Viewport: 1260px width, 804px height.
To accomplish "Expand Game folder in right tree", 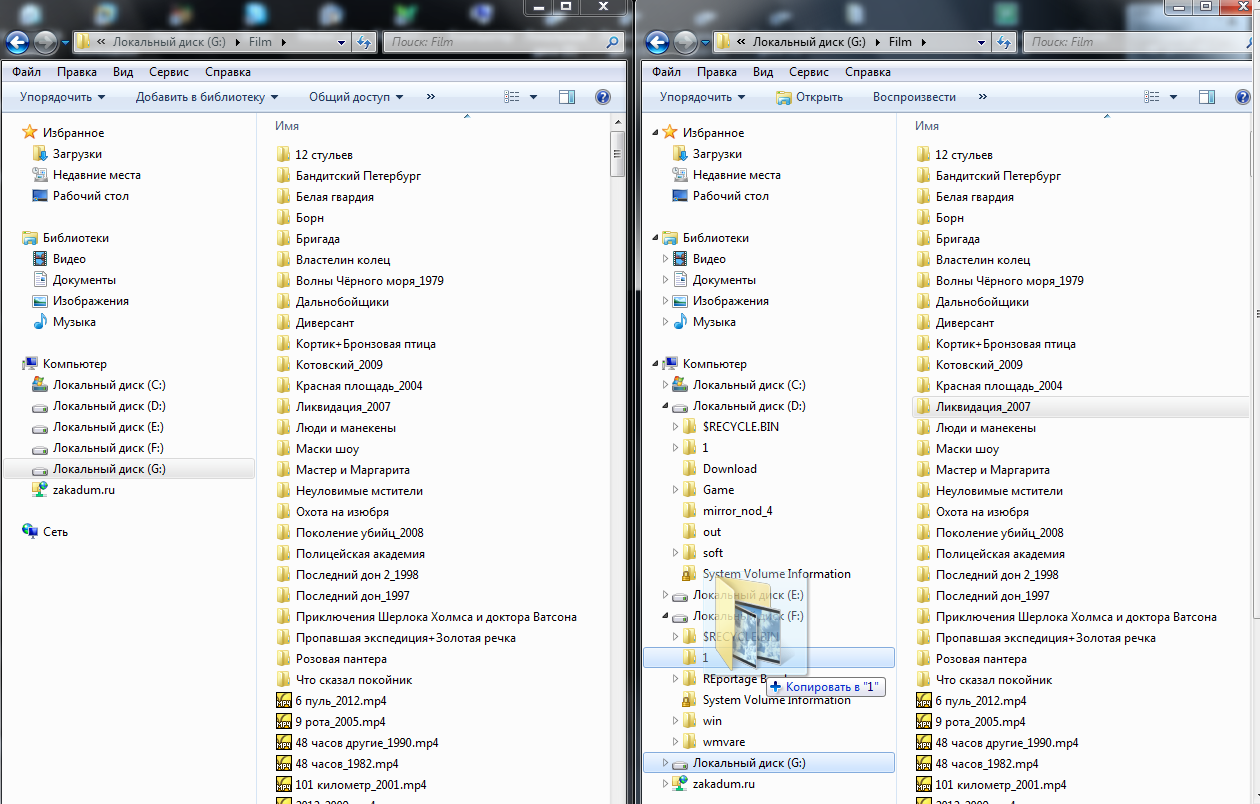I will [675, 490].
